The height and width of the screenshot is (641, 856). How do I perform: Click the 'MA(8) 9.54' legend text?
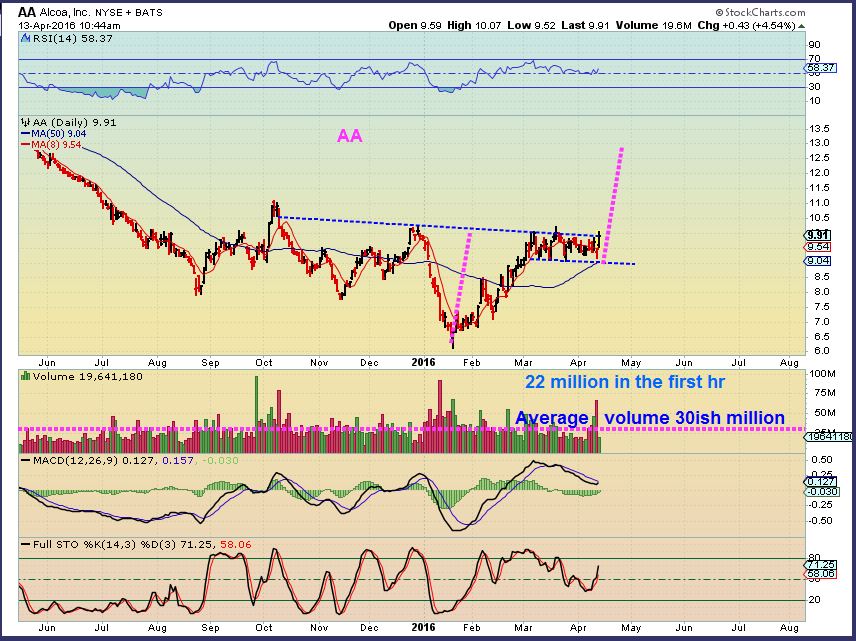coord(56,145)
